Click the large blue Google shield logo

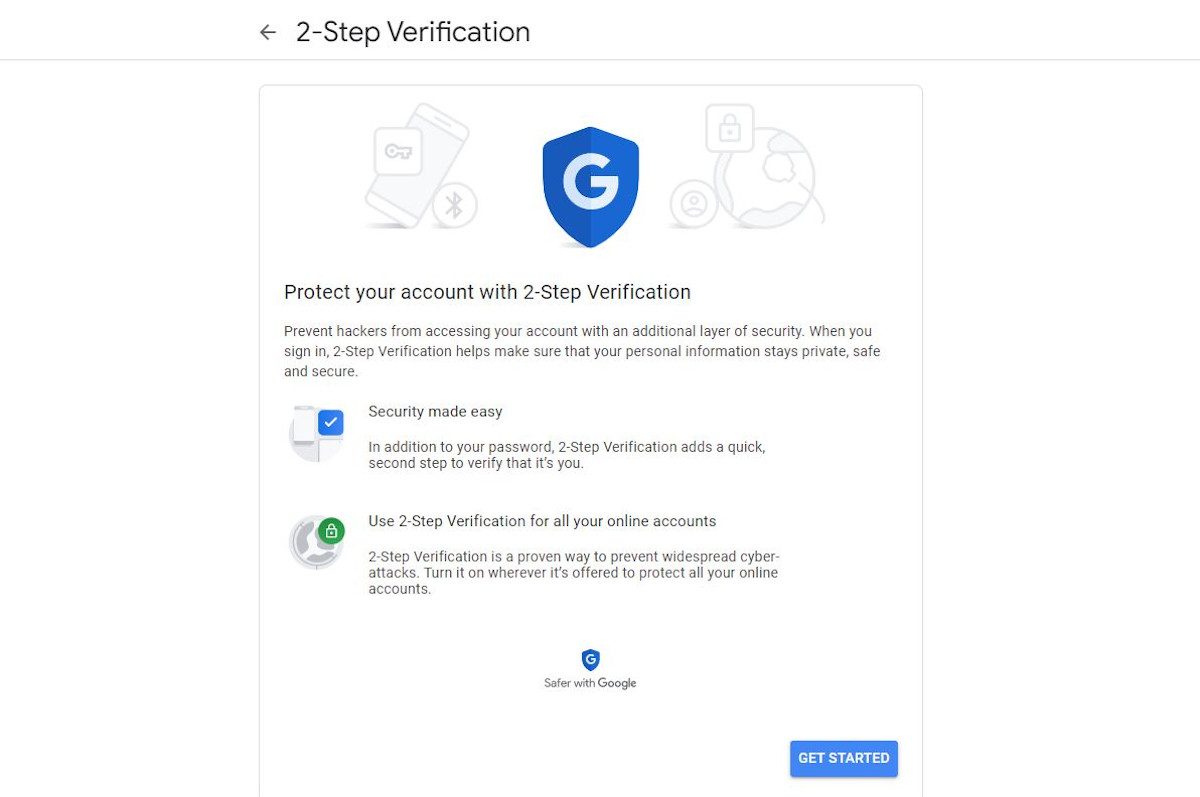pyautogui.click(x=590, y=186)
